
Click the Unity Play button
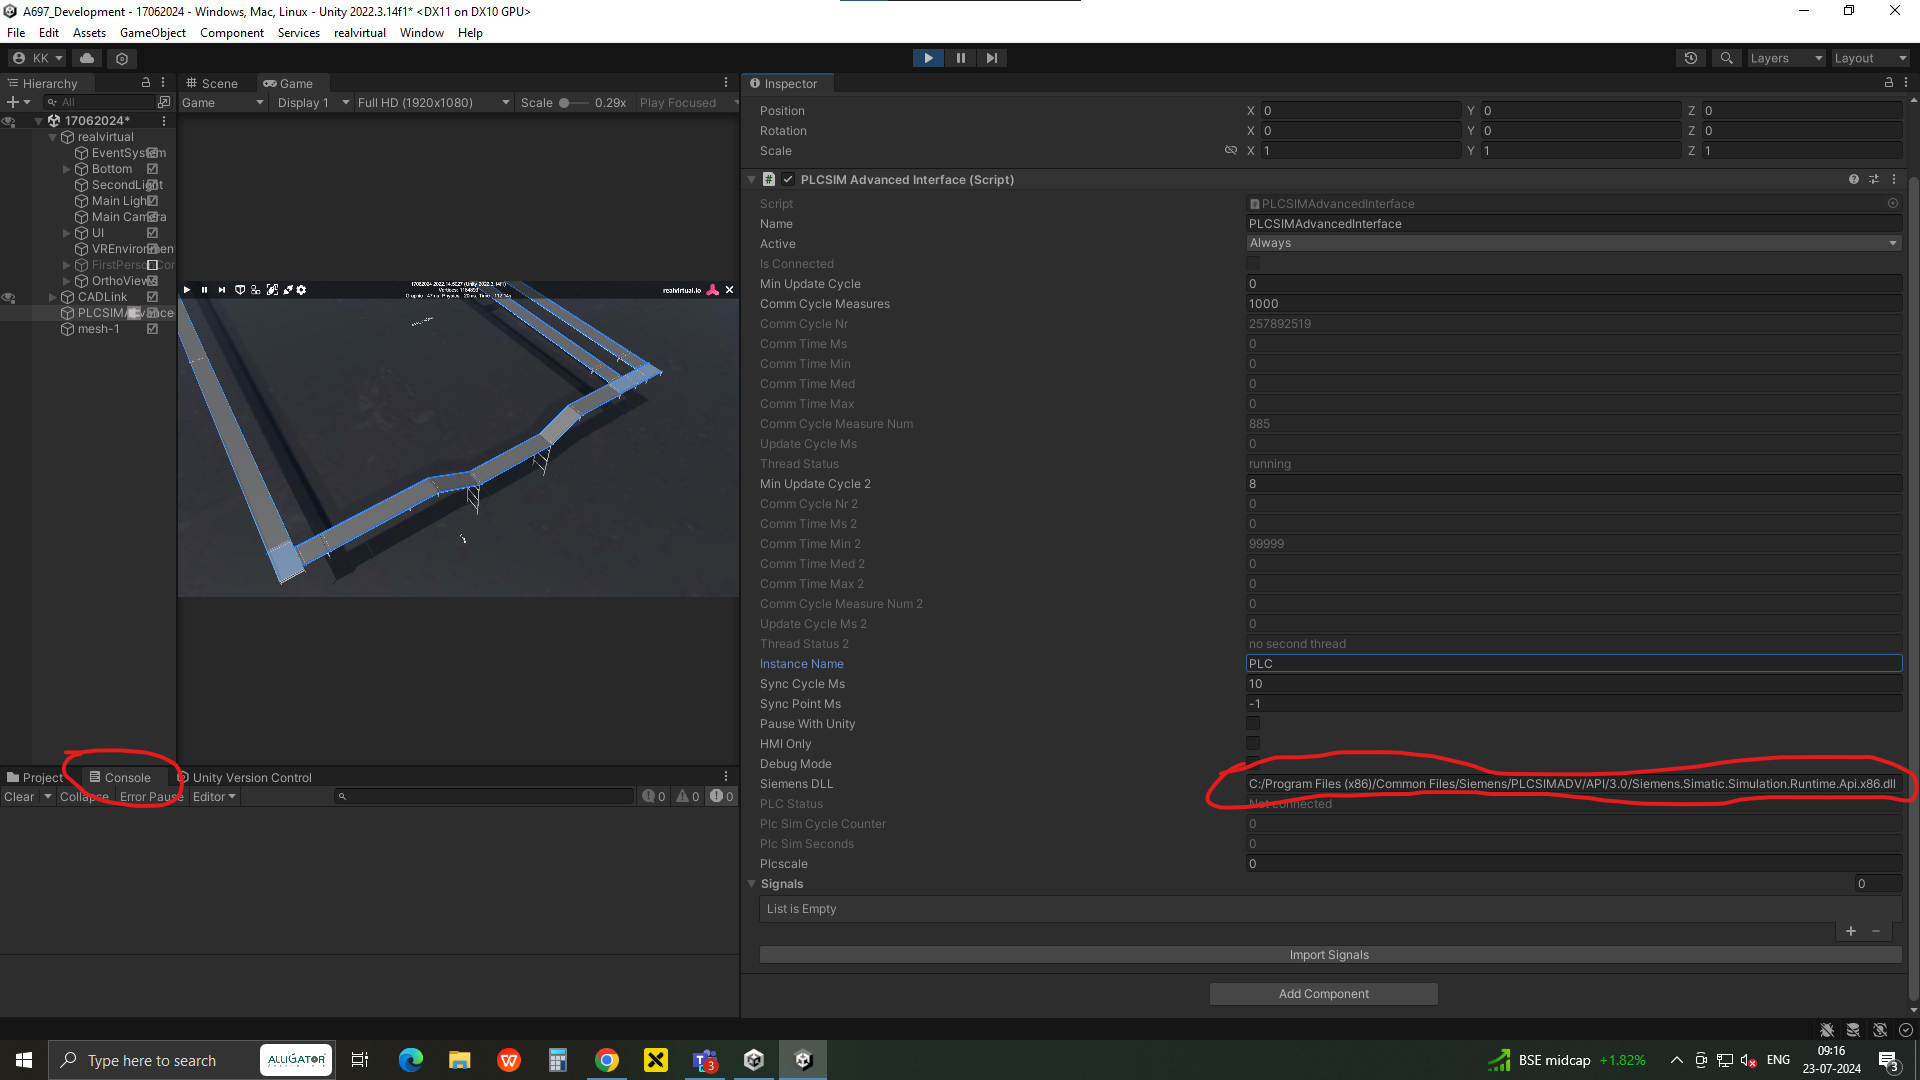click(x=928, y=58)
